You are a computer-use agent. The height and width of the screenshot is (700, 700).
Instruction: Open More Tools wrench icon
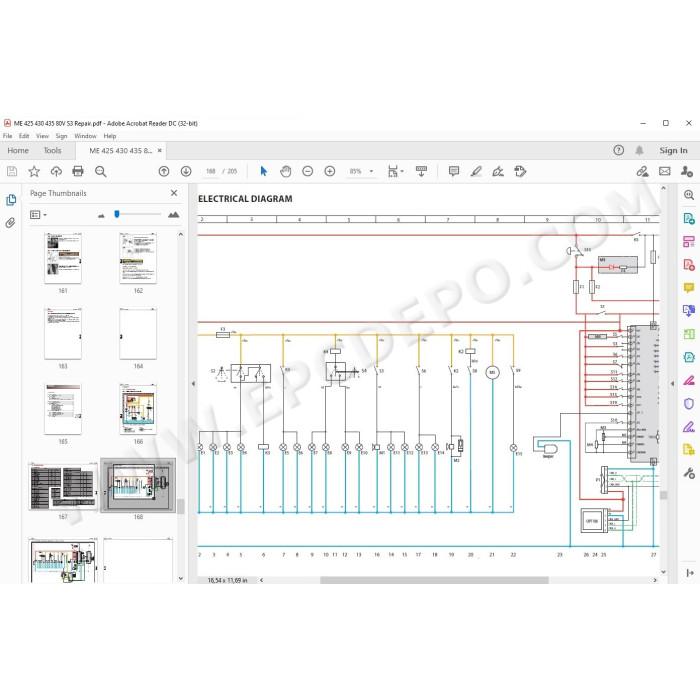tap(689, 473)
